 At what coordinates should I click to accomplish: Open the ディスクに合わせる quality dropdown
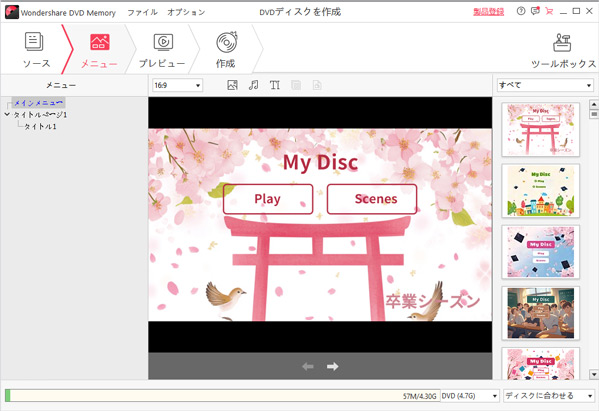tap(549, 396)
